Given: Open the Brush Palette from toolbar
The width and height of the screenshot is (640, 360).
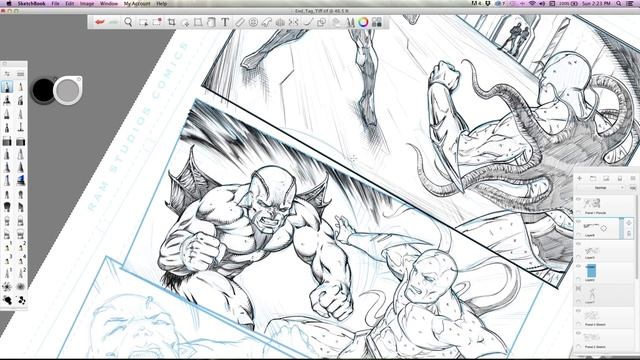Looking at the screenshot, I should click(350, 22).
